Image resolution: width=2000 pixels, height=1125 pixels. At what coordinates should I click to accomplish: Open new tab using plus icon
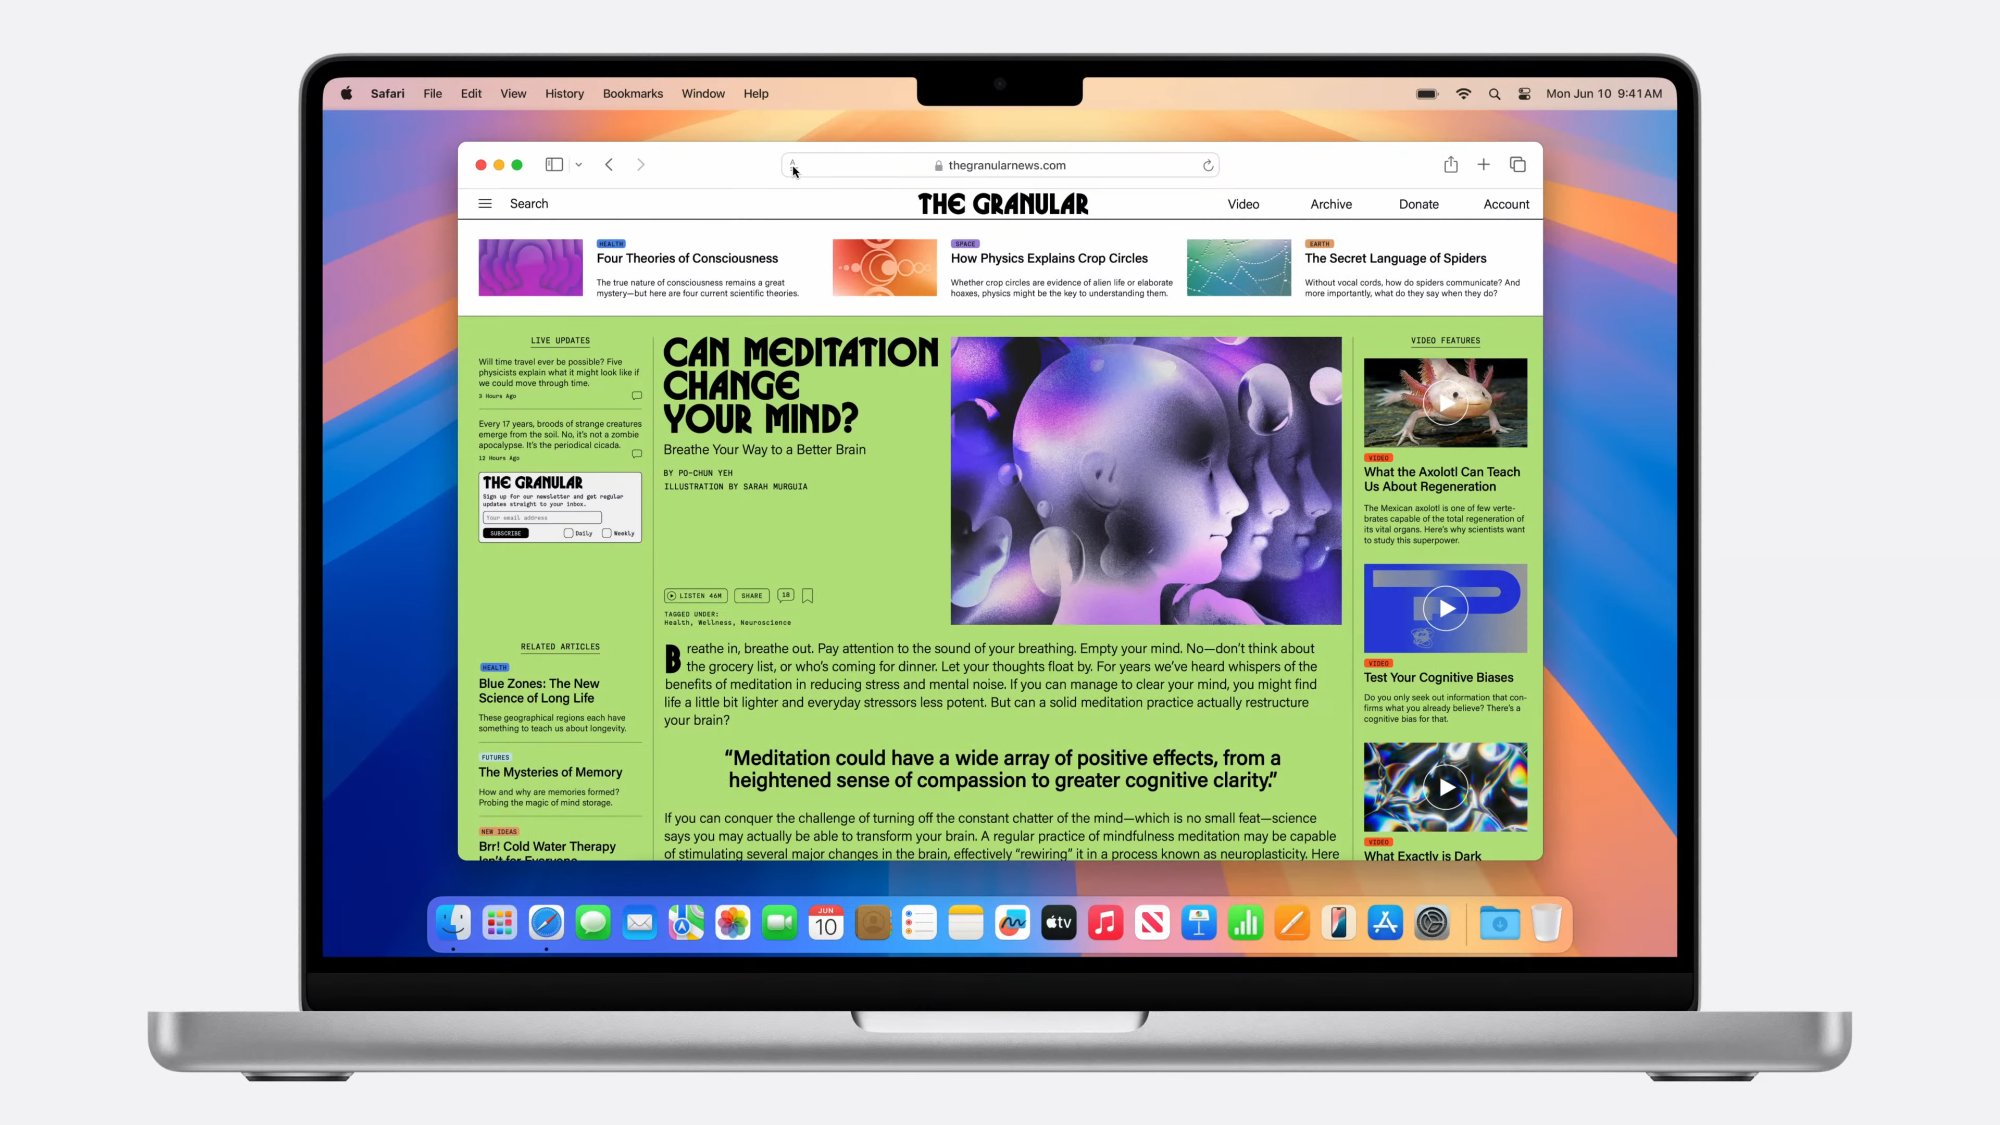[x=1484, y=165]
